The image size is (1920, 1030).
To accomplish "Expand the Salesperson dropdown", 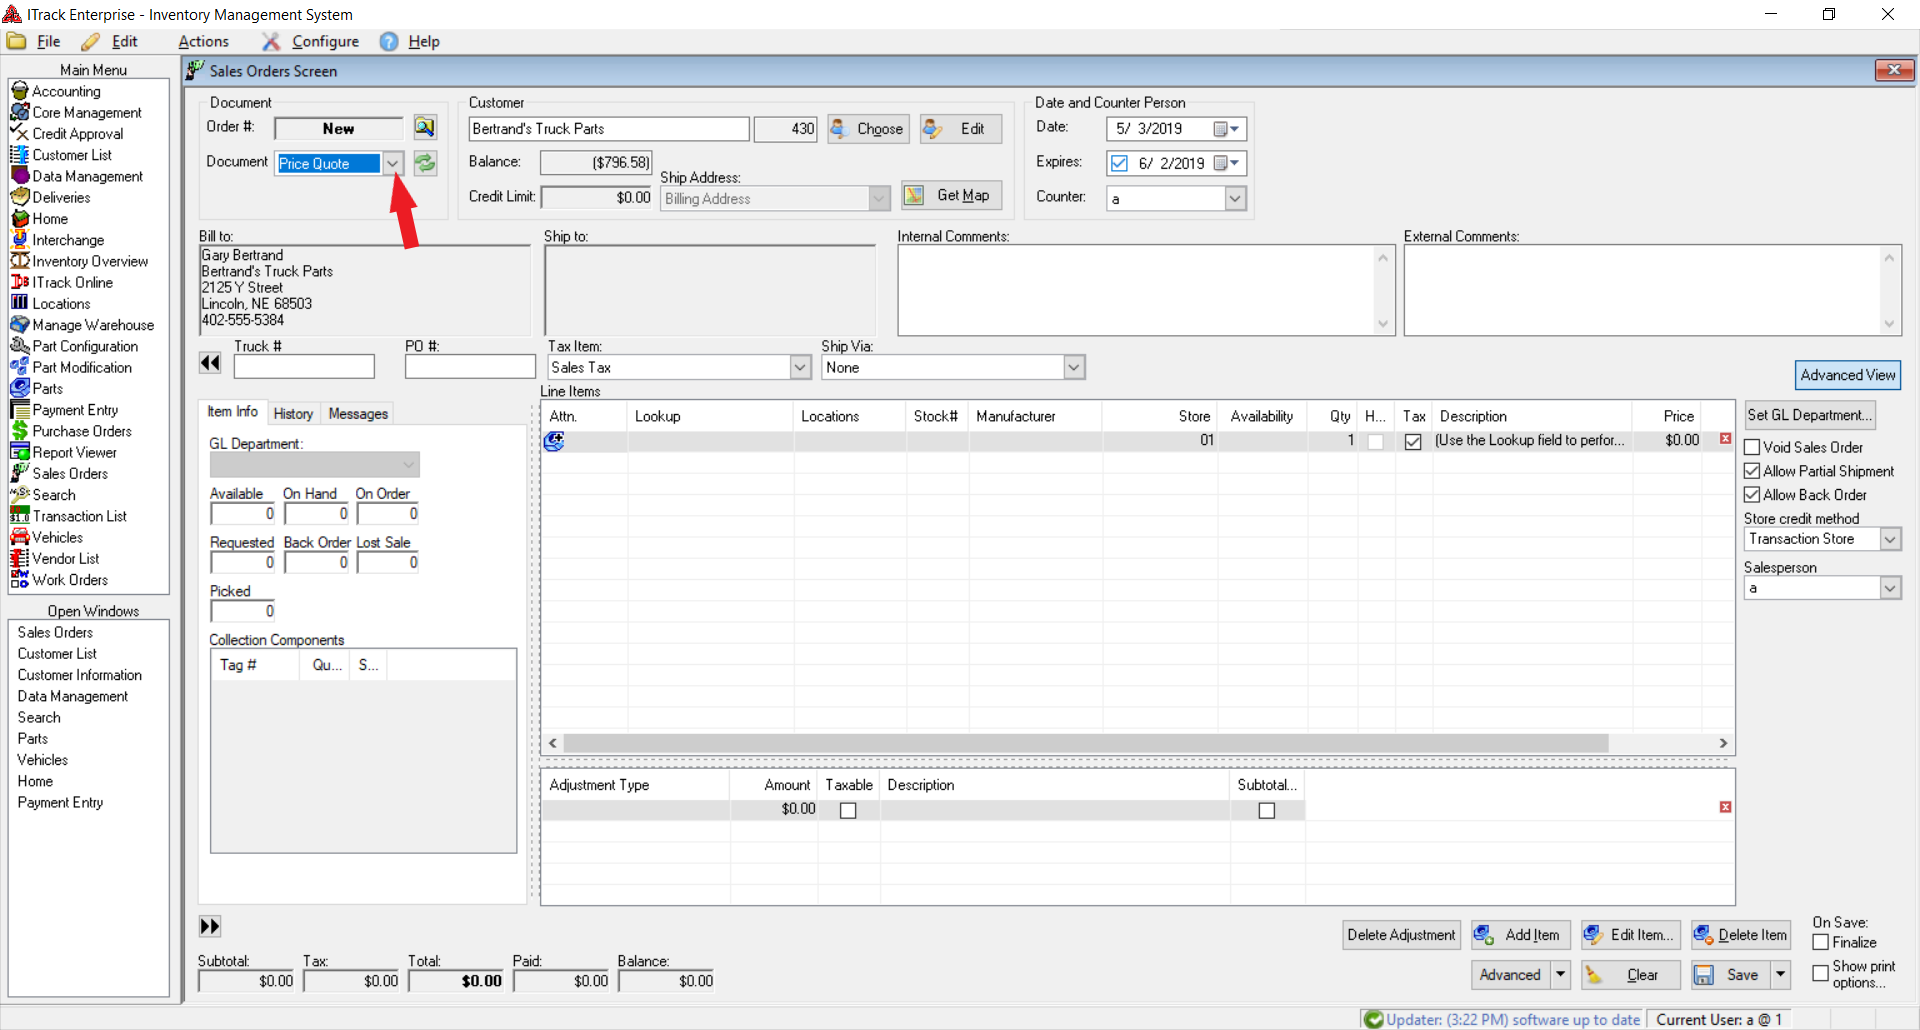I will 1890,588.
